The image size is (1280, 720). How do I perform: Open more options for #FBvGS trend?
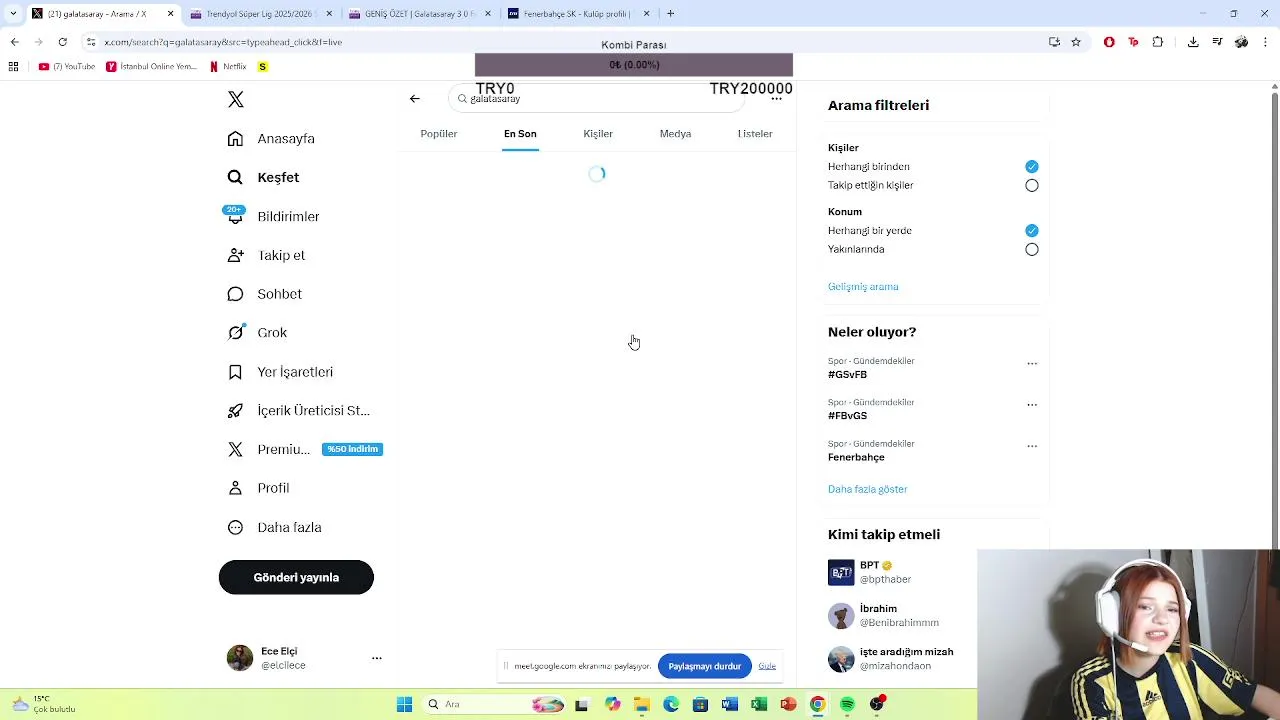coord(1032,405)
